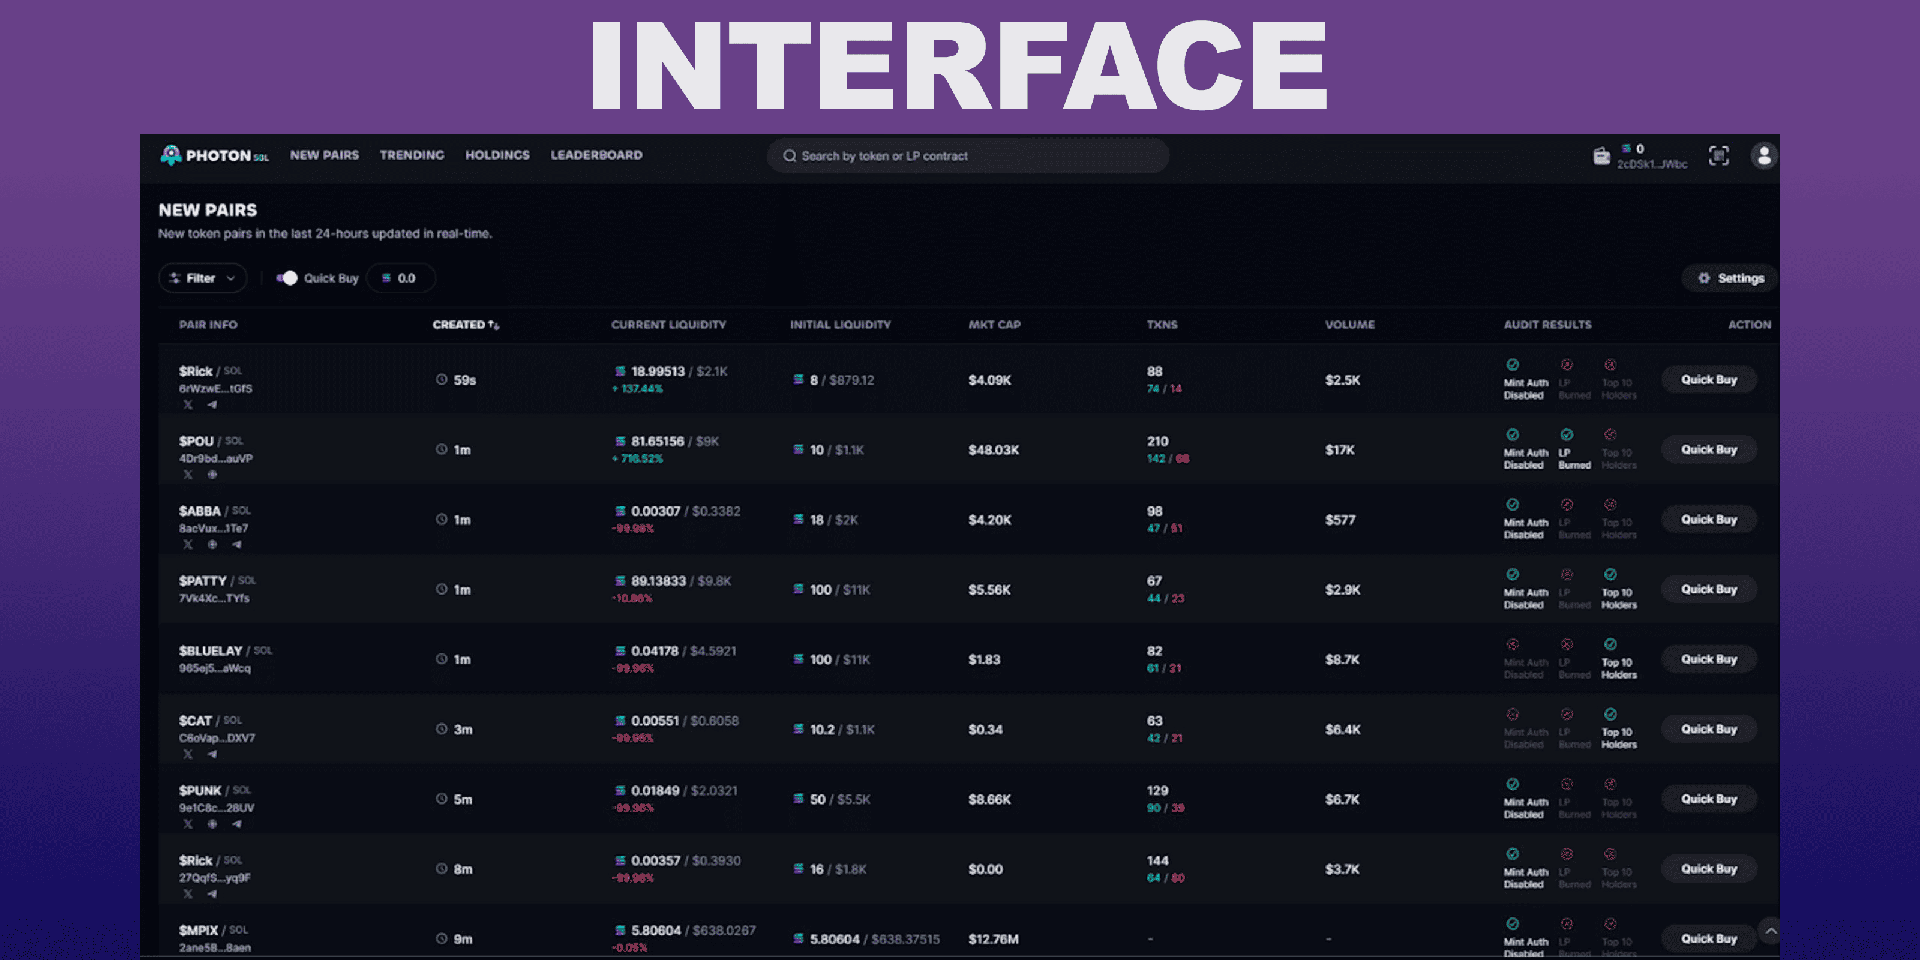
Task: Open $ABBA token's Telegram icon
Action: pos(237,545)
